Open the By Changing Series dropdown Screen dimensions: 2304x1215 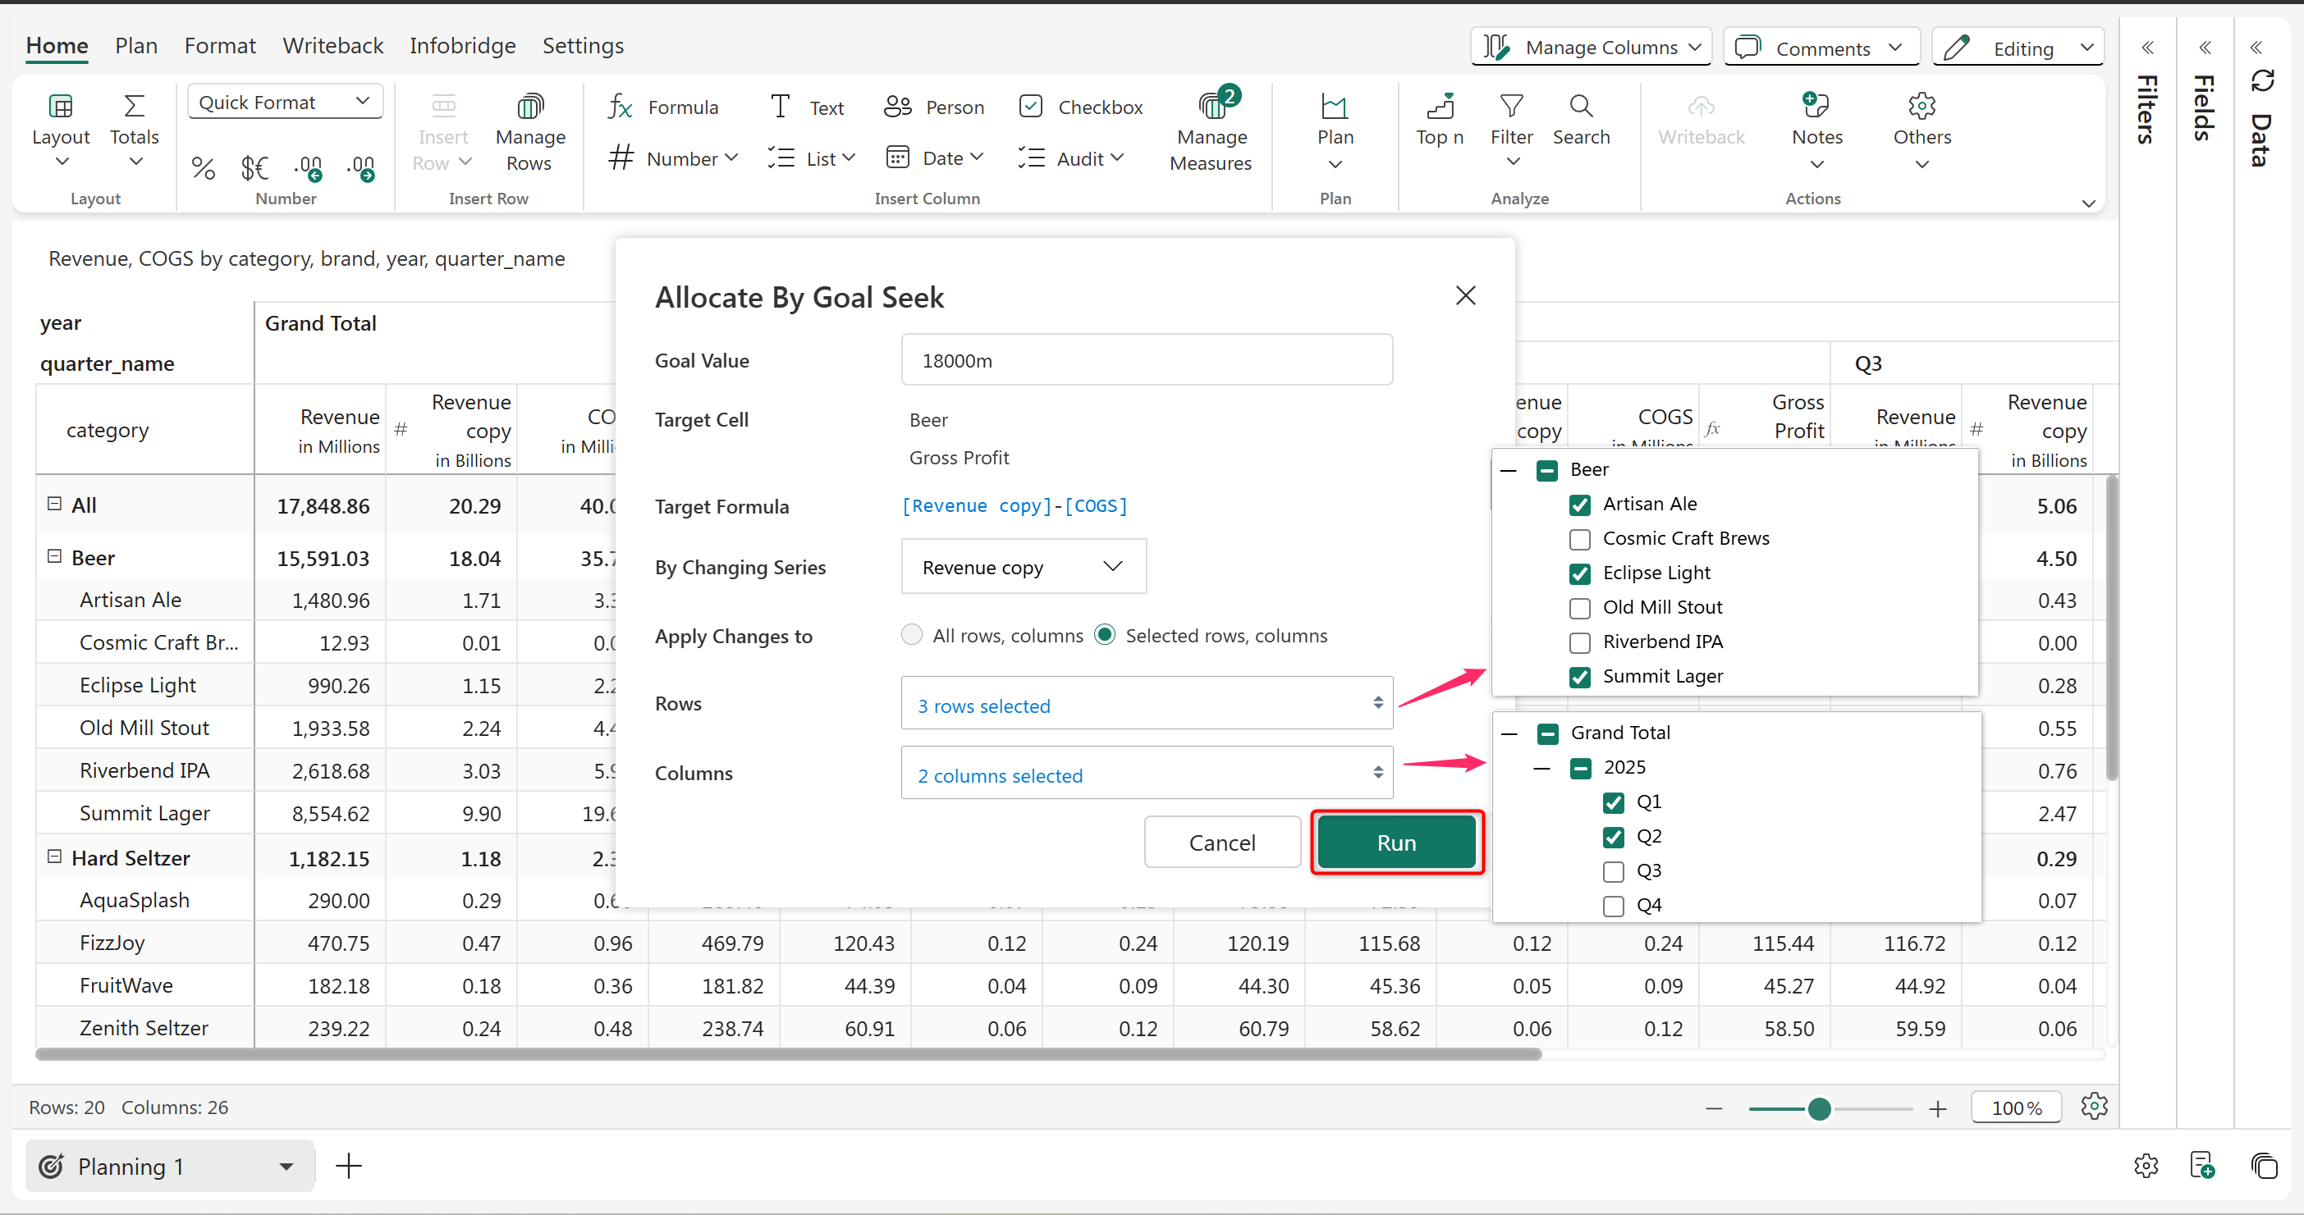1023,567
